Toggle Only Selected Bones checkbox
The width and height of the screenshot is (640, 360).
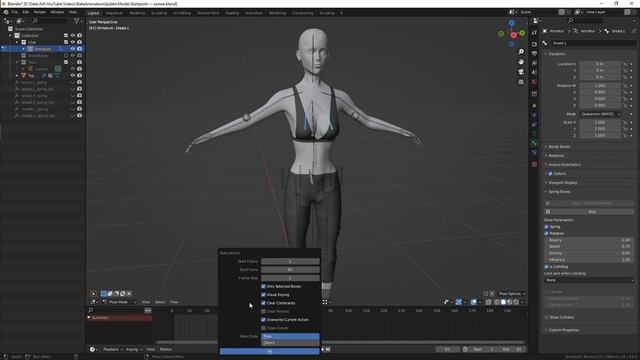click(x=263, y=287)
